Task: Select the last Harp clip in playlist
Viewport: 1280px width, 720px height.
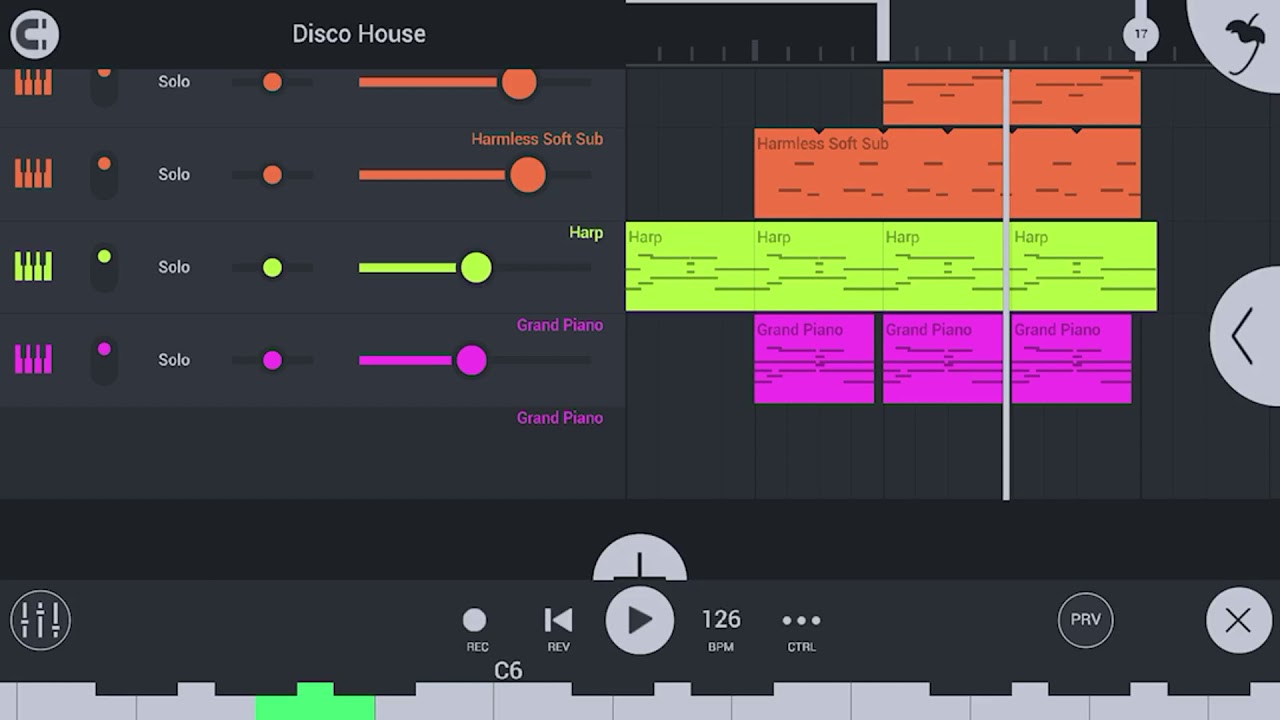Action: pyautogui.click(x=1084, y=266)
